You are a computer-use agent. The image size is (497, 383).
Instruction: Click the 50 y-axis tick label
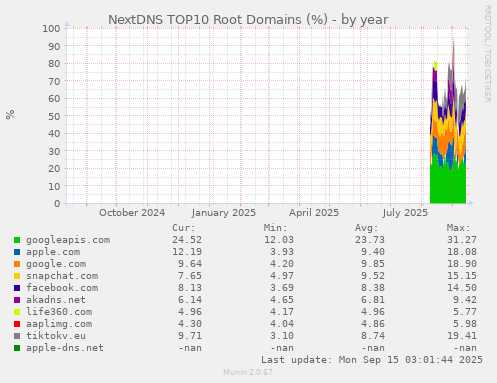pyautogui.click(x=54, y=116)
